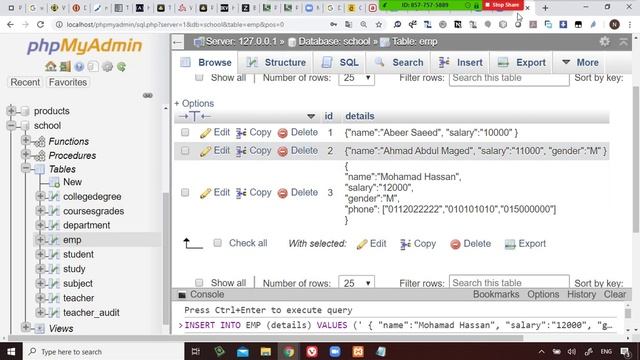
Task: Click upper Filter rows search field
Action: 509,78
